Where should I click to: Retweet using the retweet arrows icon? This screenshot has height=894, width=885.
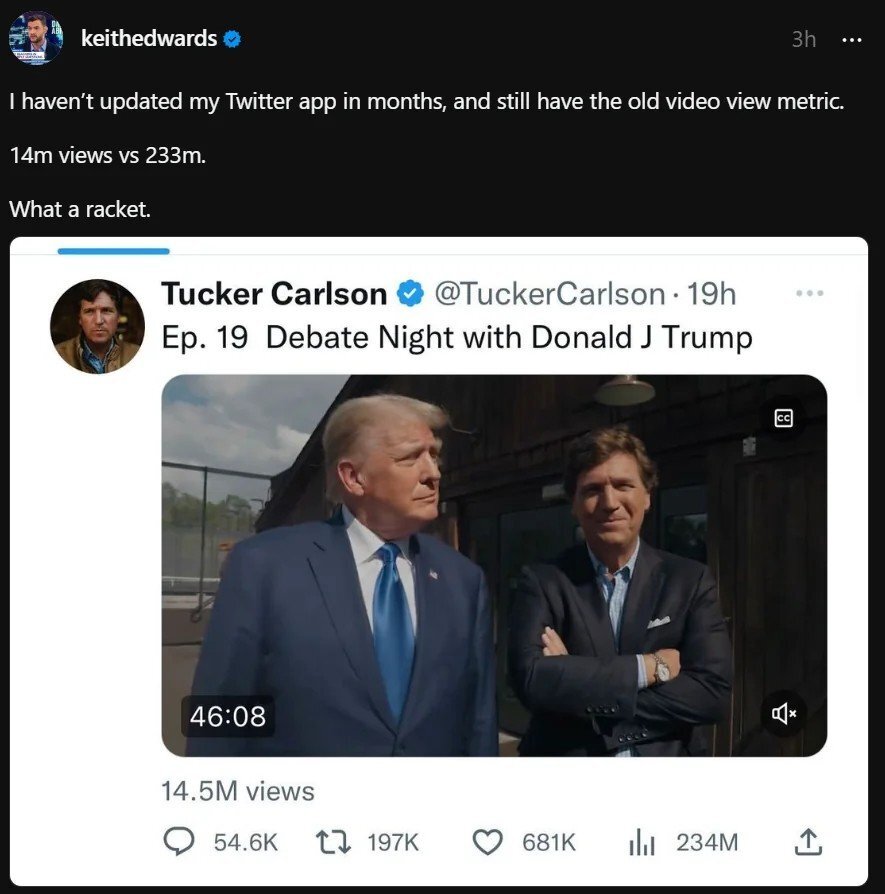coord(332,843)
